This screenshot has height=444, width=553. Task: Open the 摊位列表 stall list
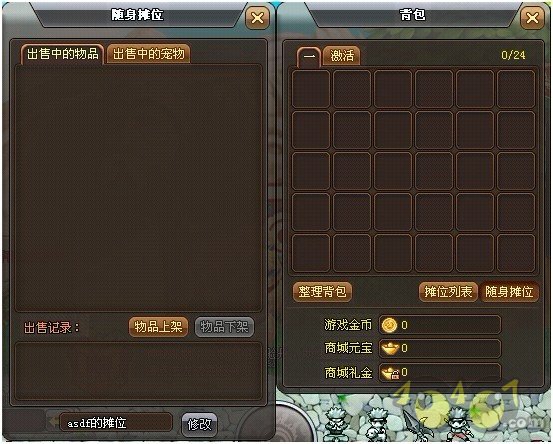coord(448,292)
